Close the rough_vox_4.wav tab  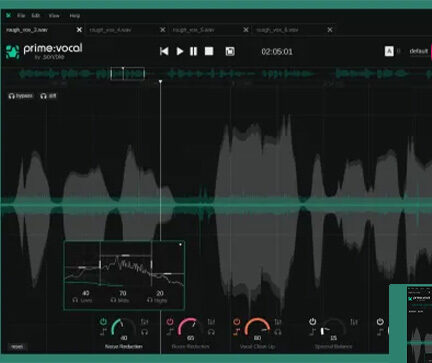pyautogui.click(x=163, y=30)
